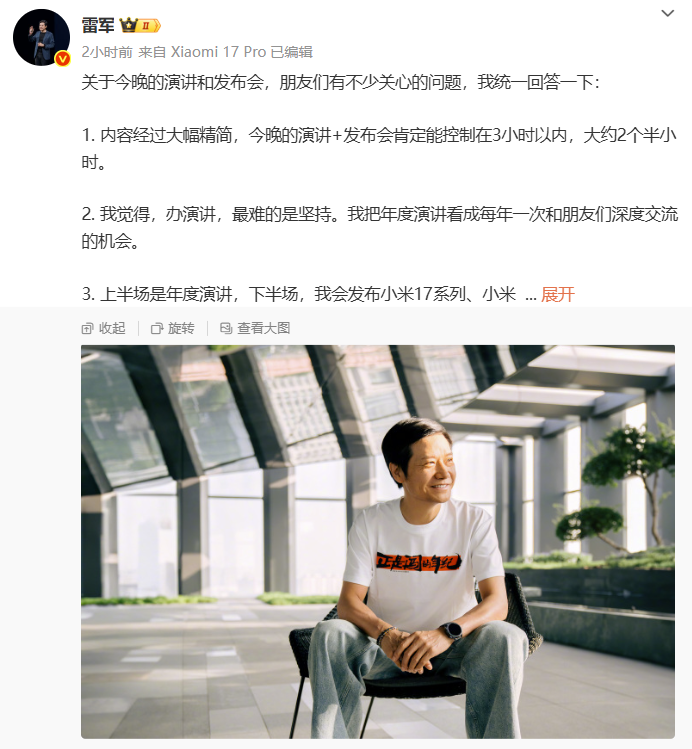Open 查看大图 to view large image
692x749 pixels.
pyautogui.click(x=264, y=328)
